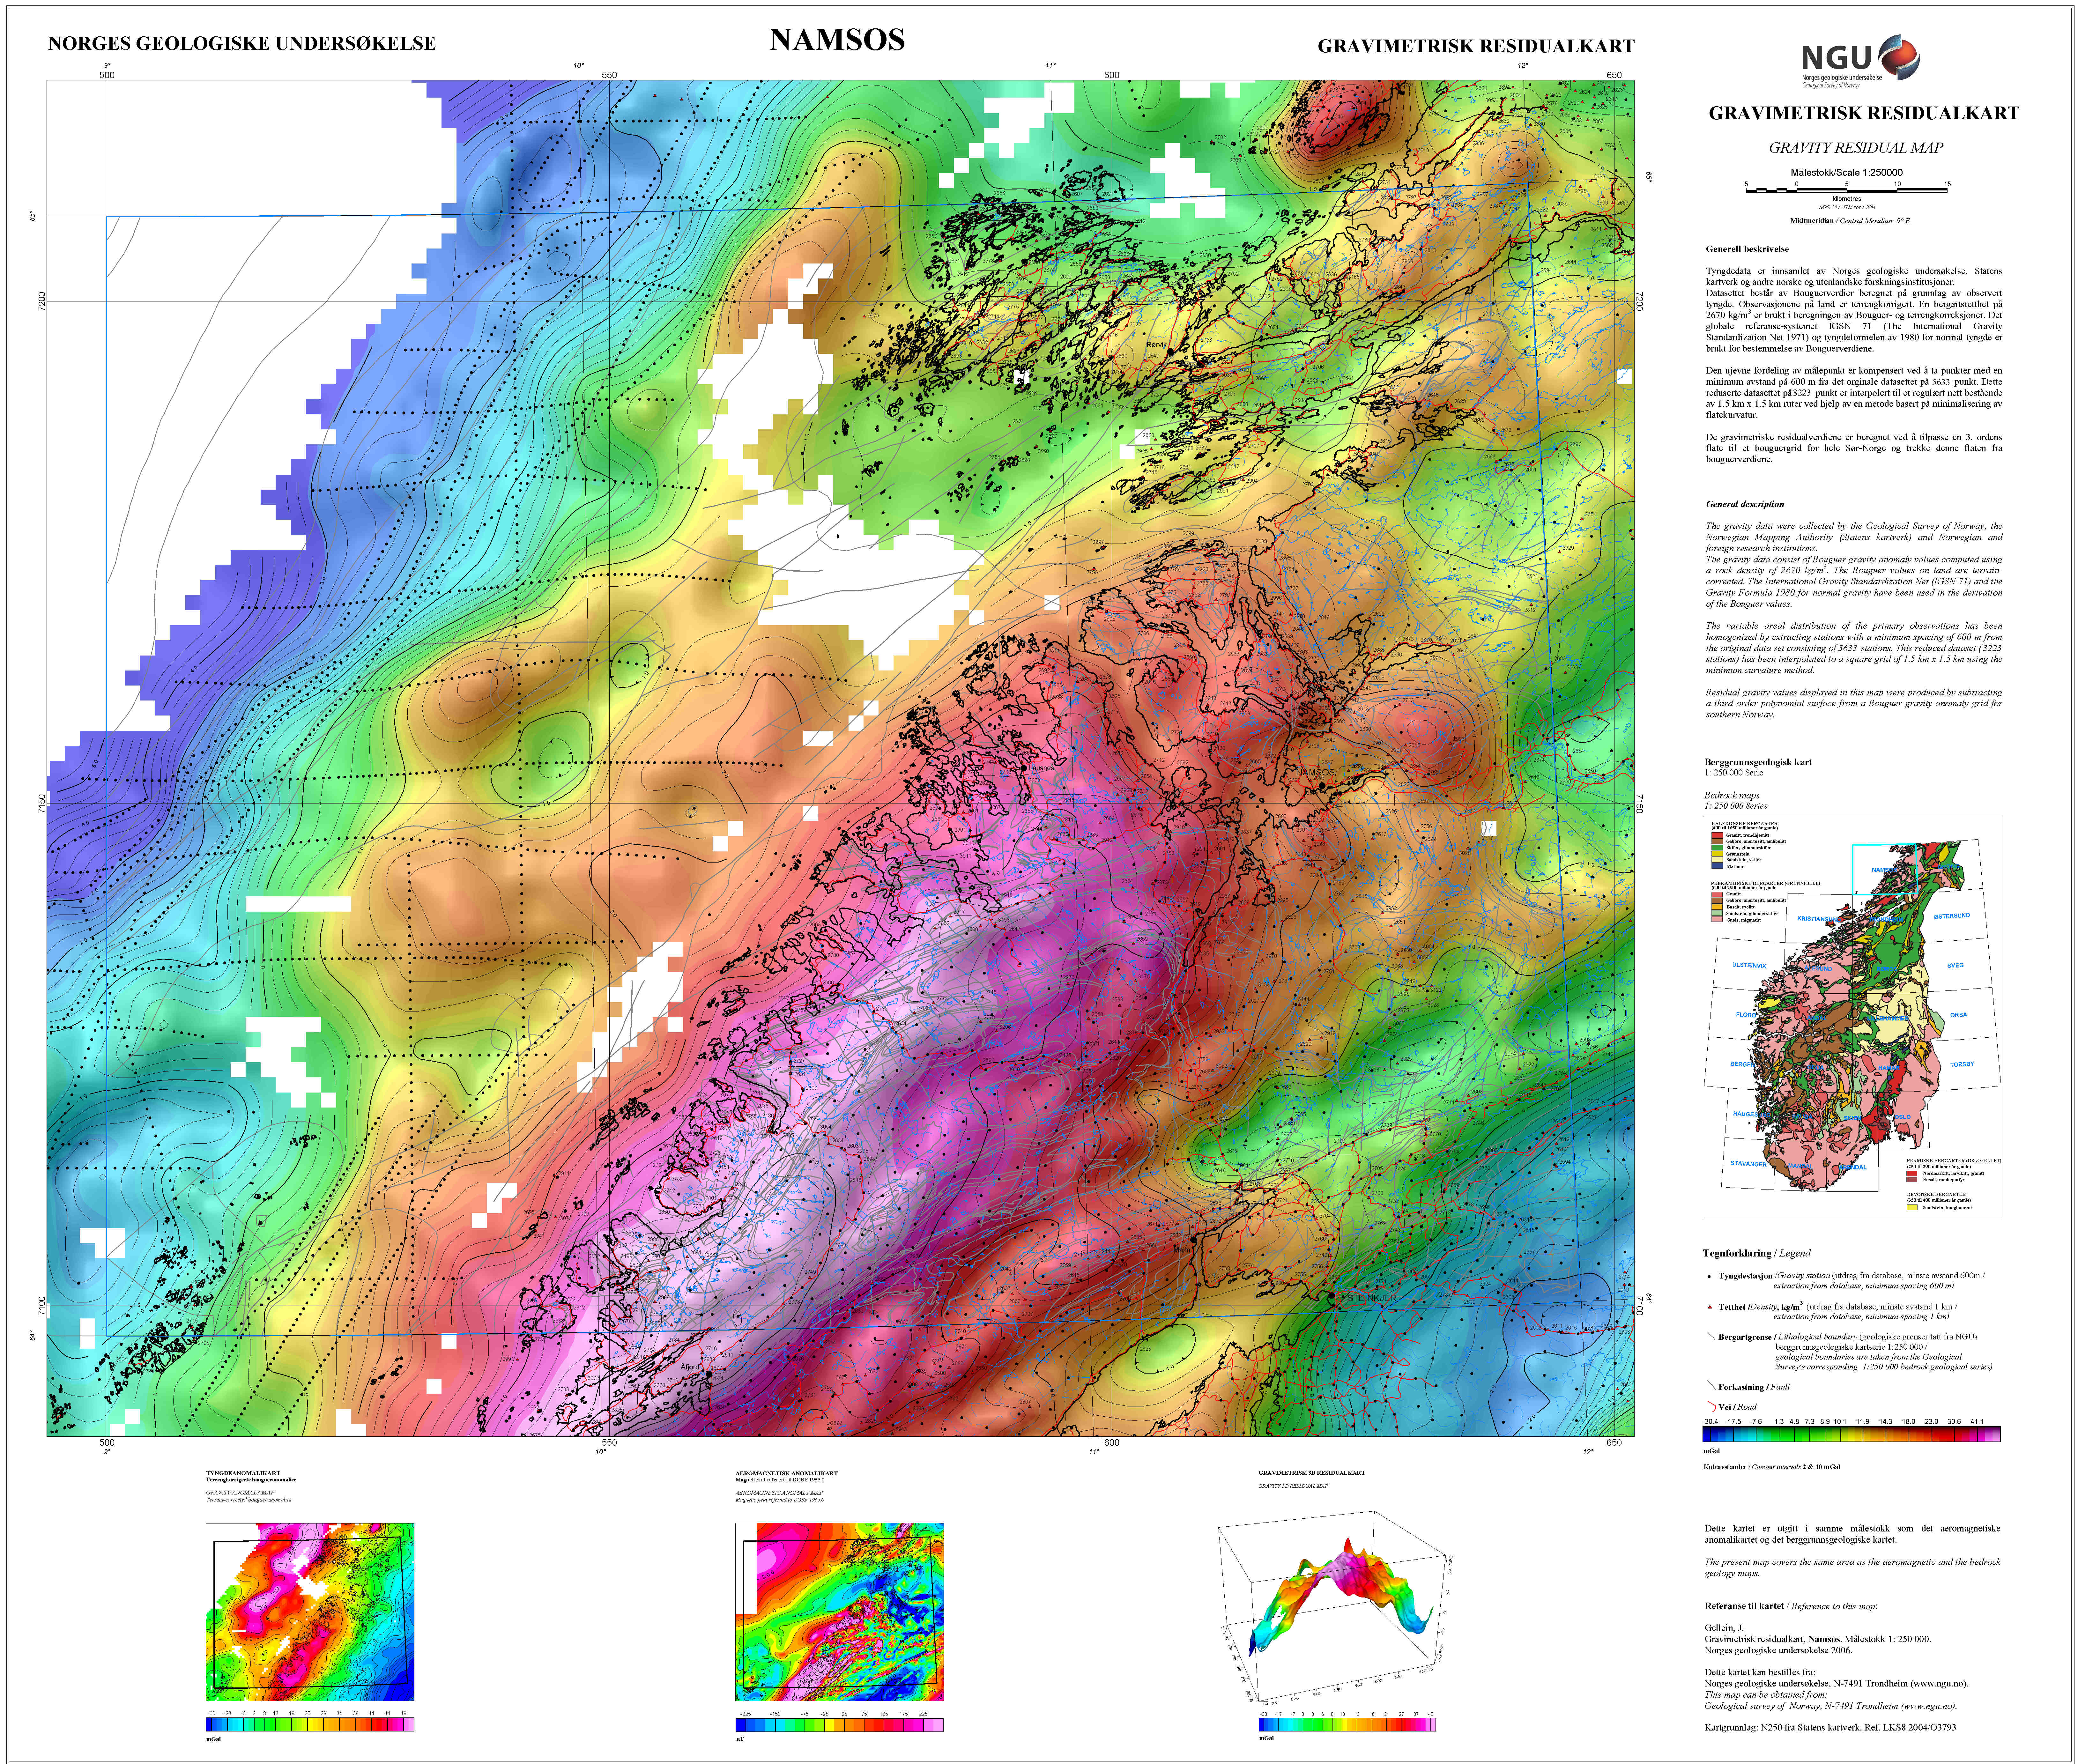Click the red Granitt, trondhjemitt swatch
Image resolution: width=2078 pixels, height=1764 pixels.
(x=1717, y=835)
